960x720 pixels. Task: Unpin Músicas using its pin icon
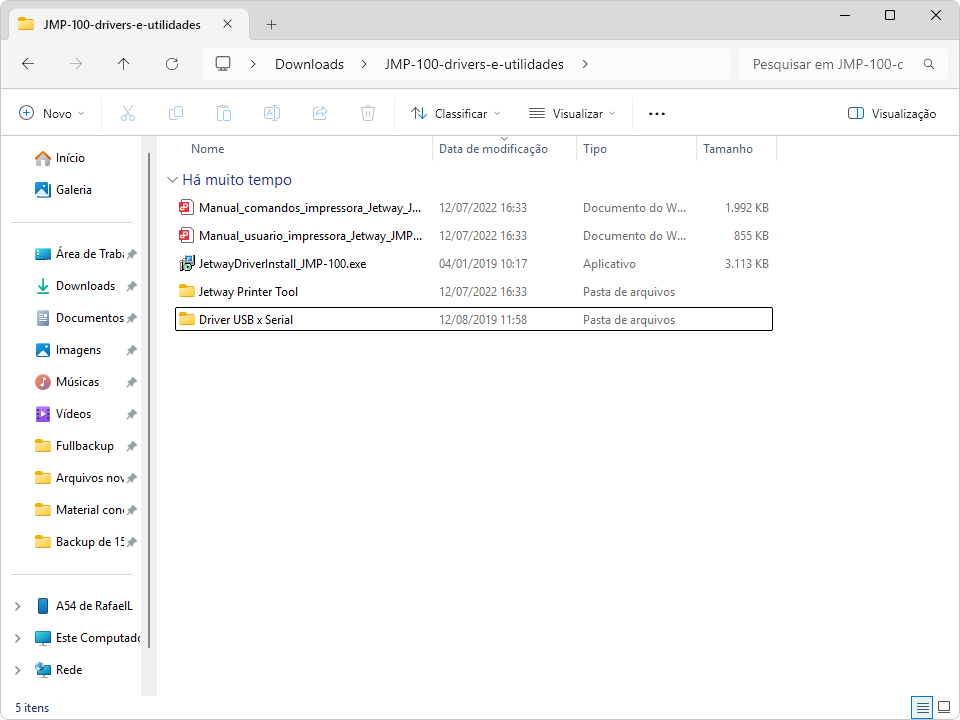tap(131, 382)
